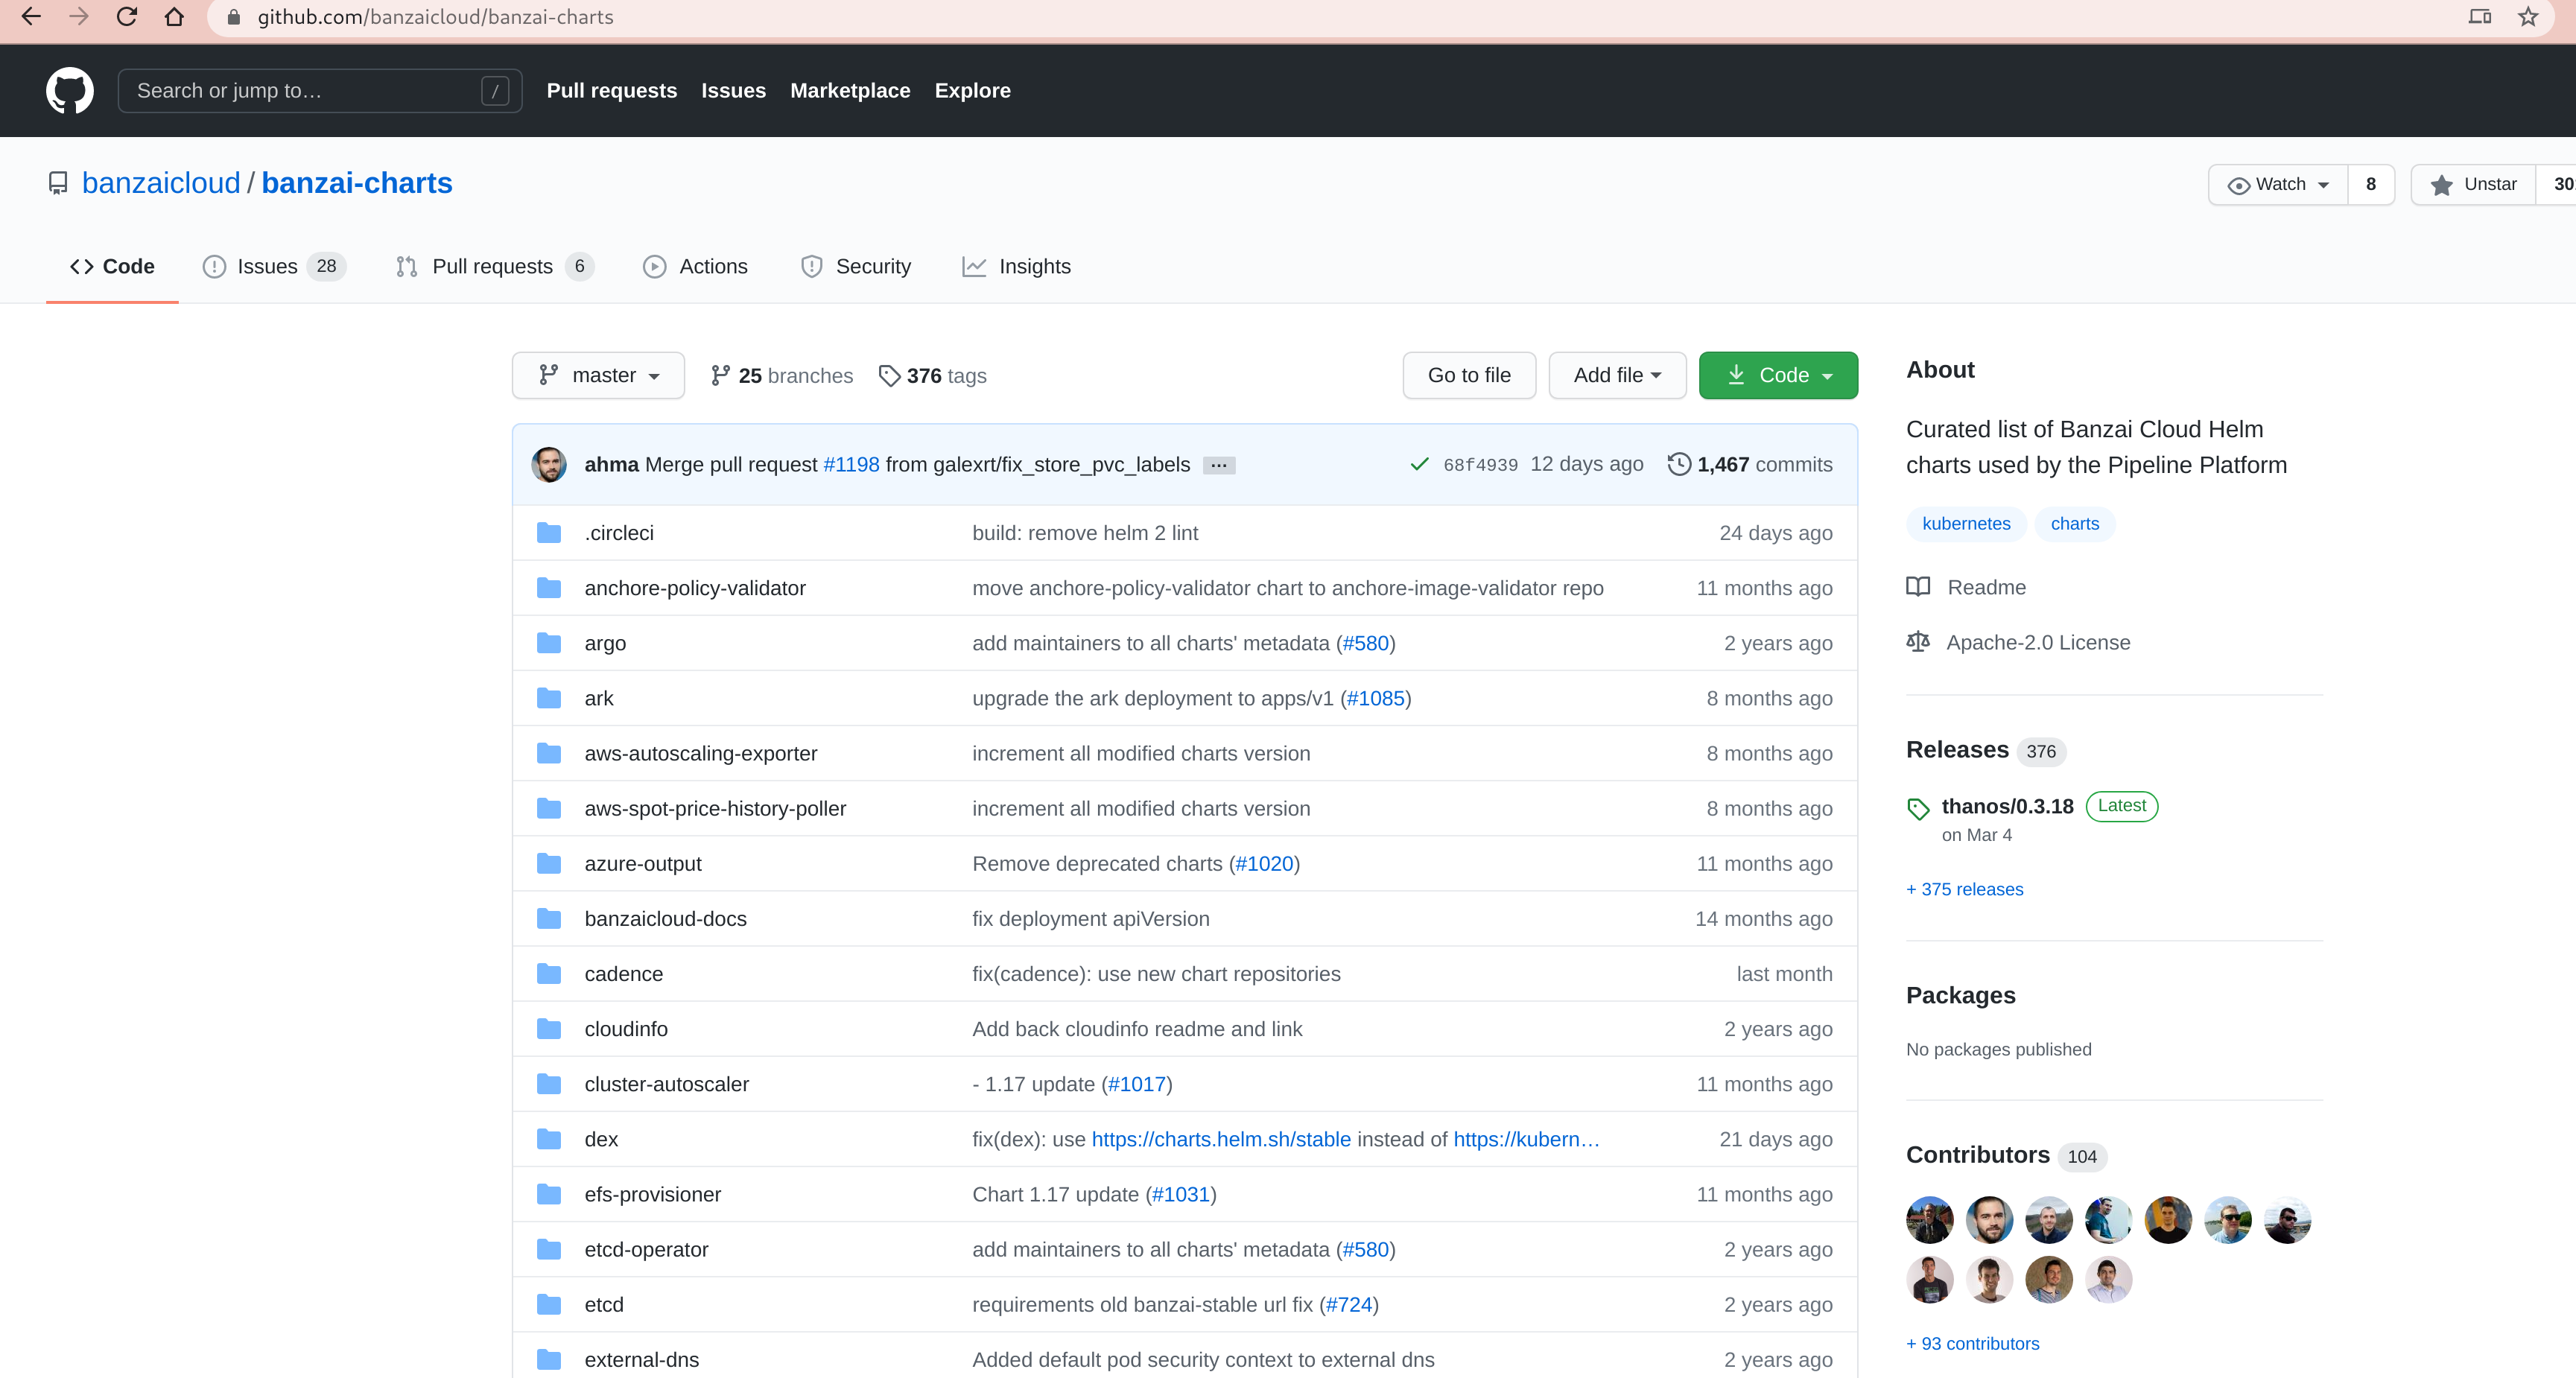Screen dimensions: 2576x1378
Task: Click ahma's avatar on latest commit
Action: [549, 464]
